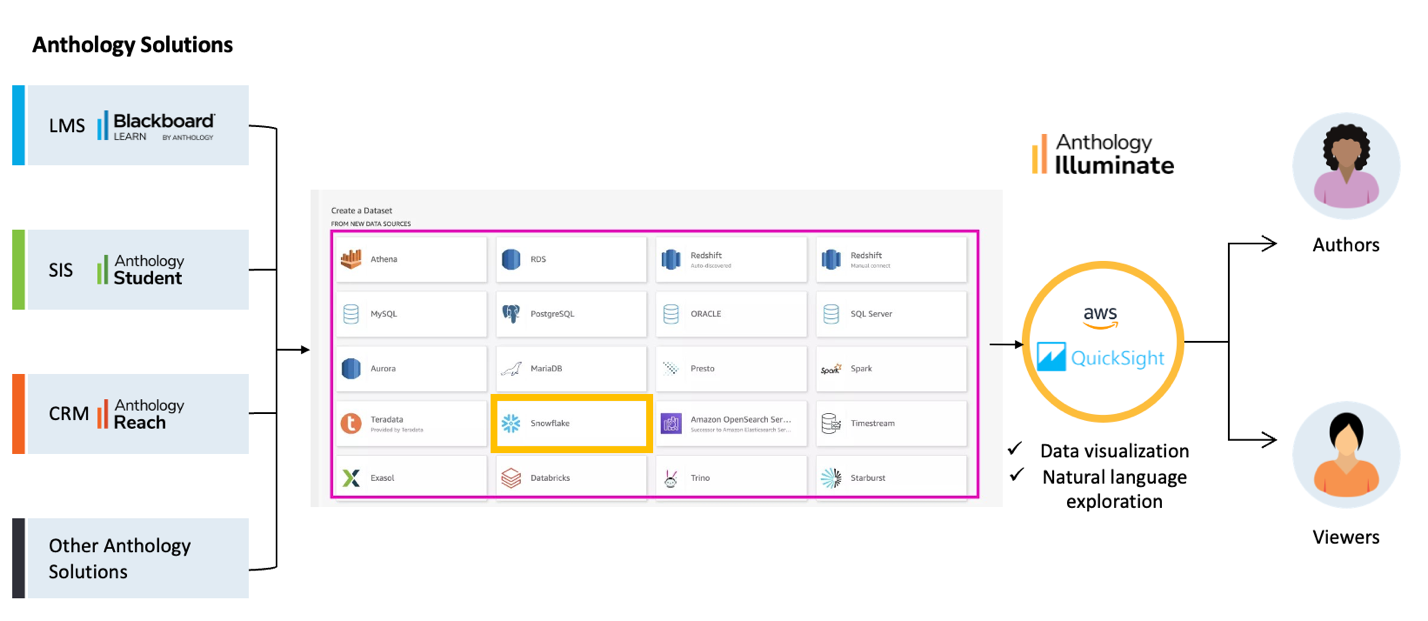The width and height of the screenshot is (1428, 621).
Task: Click the Timestream icon
Action: point(831,423)
